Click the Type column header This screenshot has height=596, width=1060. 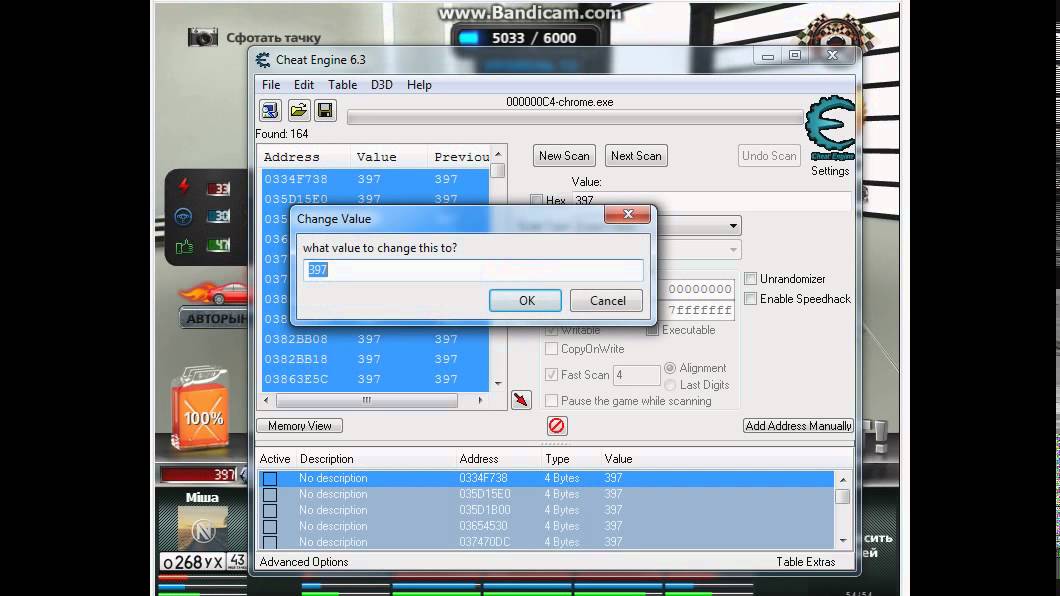click(x=557, y=459)
